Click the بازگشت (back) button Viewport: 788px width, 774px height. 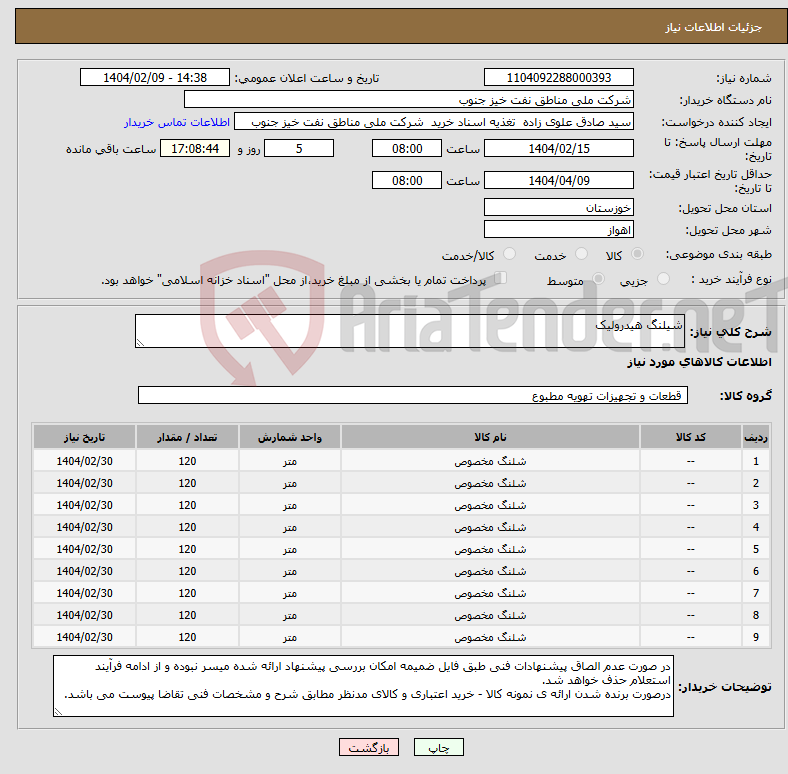pyautogui.click(x=369, y=747)
